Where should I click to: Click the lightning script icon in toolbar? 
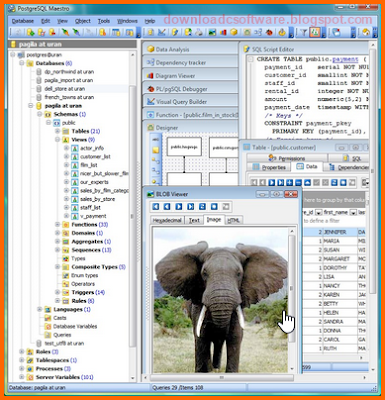click(175, 32)
